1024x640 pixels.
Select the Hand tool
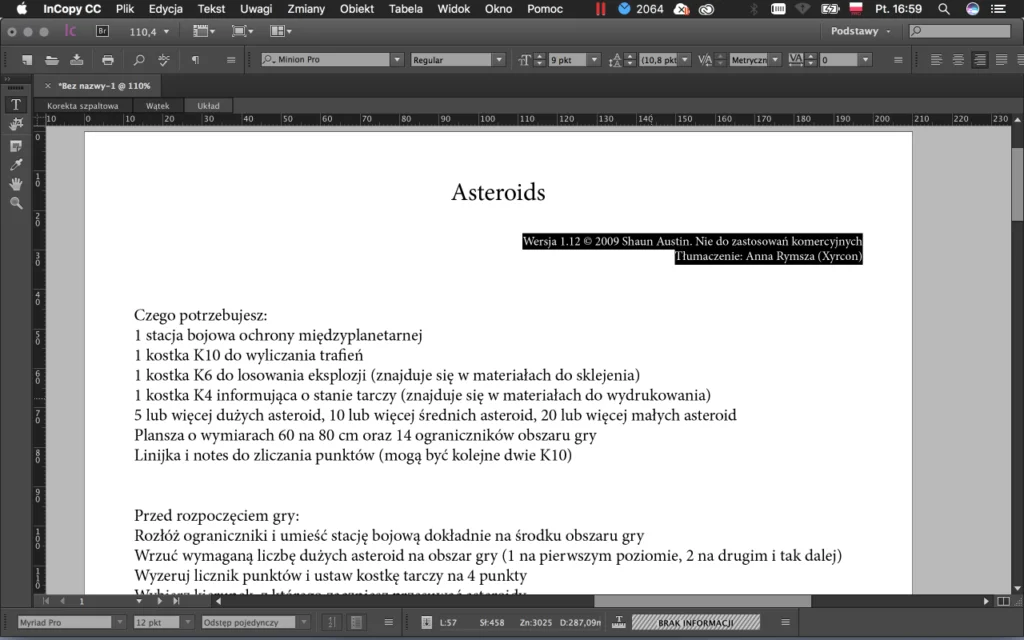pyautogui.click(x=16, y=184)
